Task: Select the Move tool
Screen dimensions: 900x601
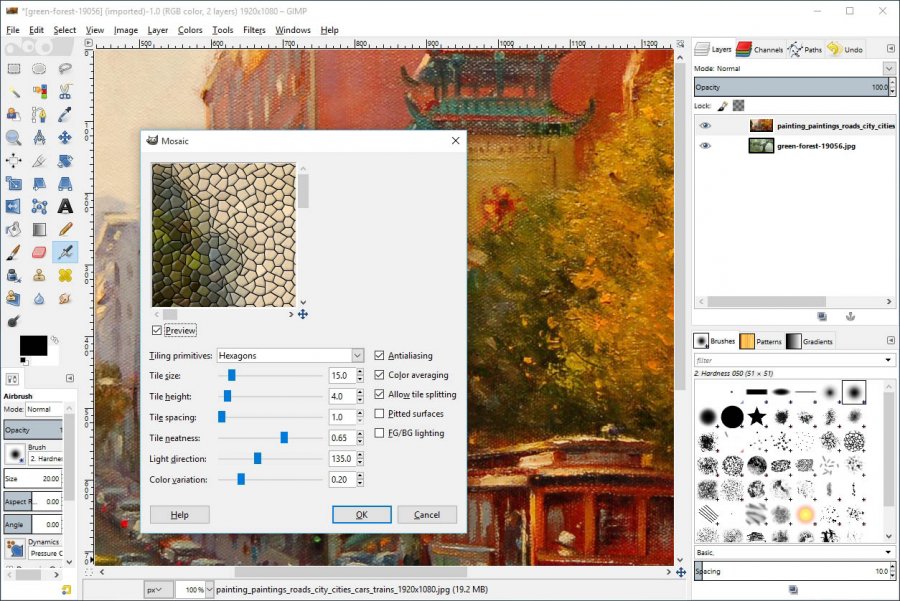Action: tap(65, 138)
